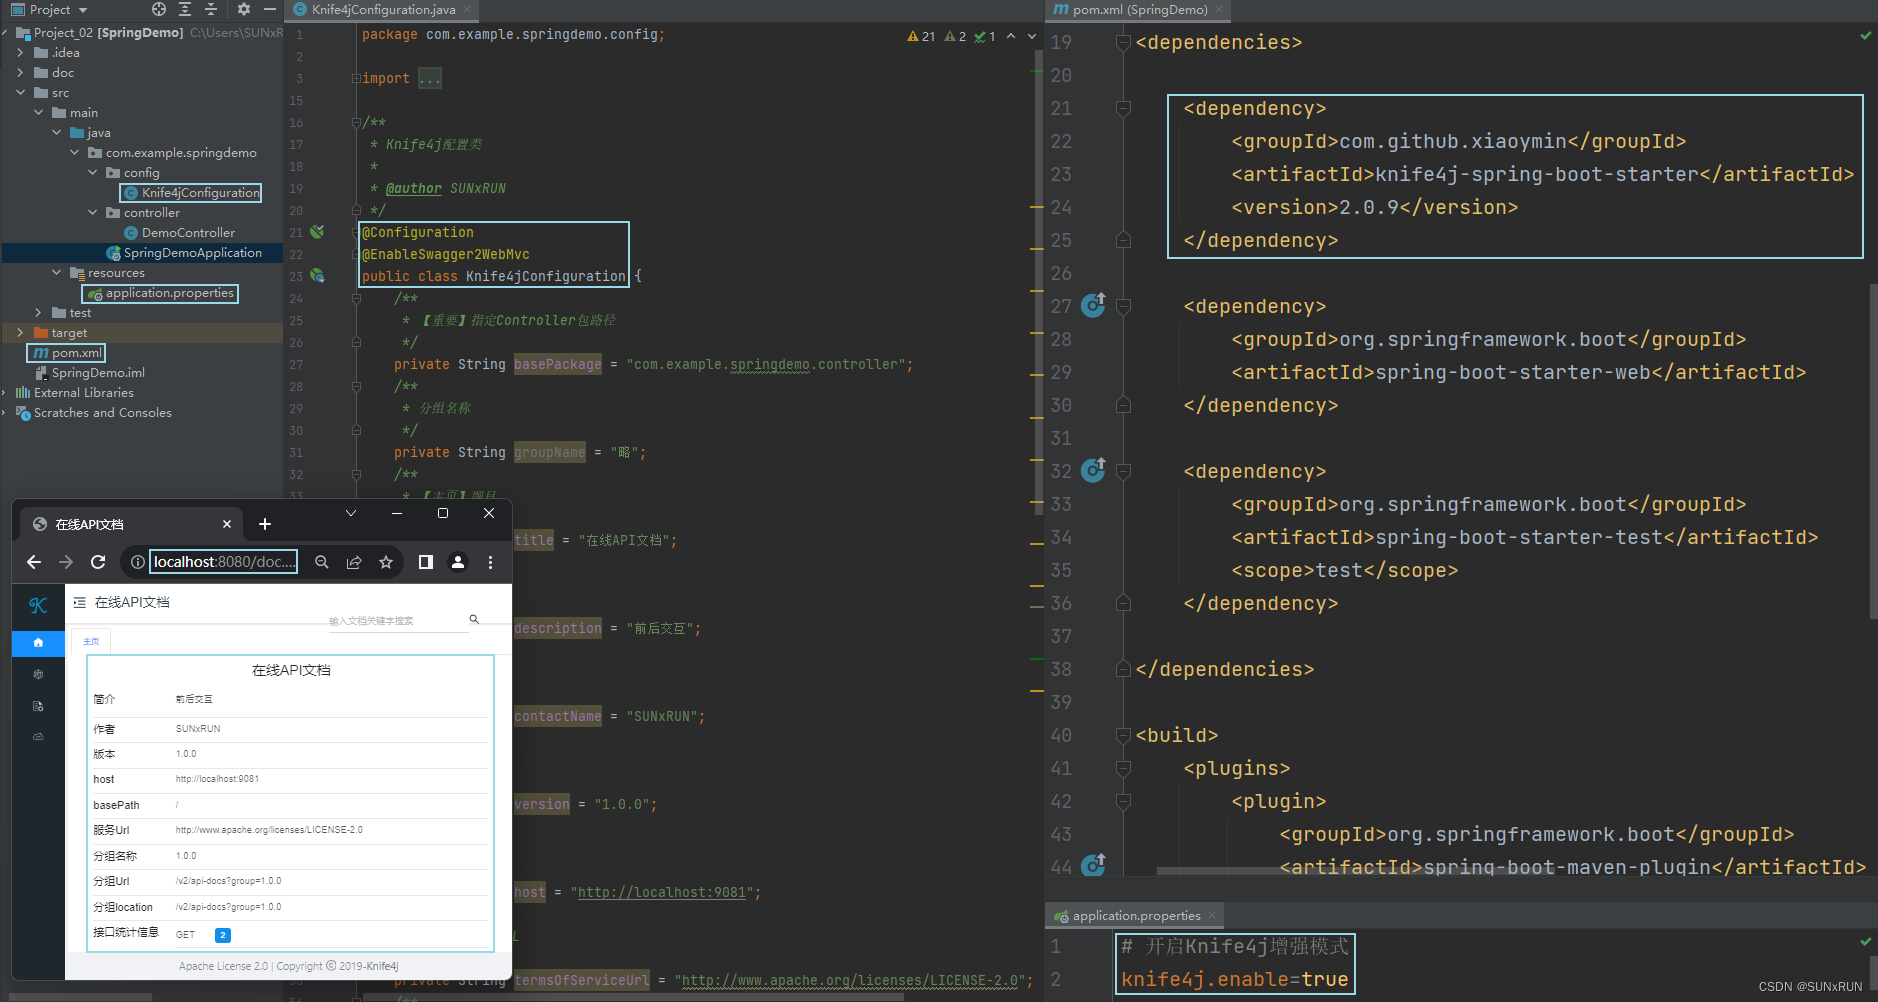Click pom.xml gutter icon on line 44
The image size is (1878, 1002).
(1093, 865)
